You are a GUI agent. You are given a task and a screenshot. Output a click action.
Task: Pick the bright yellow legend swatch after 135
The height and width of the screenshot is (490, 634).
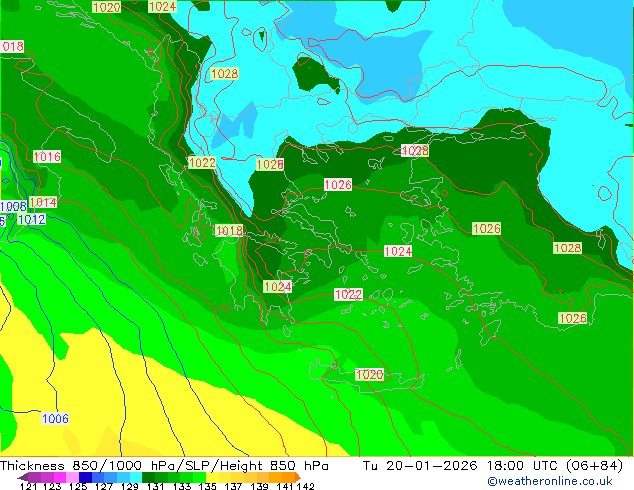pos(212,477)
